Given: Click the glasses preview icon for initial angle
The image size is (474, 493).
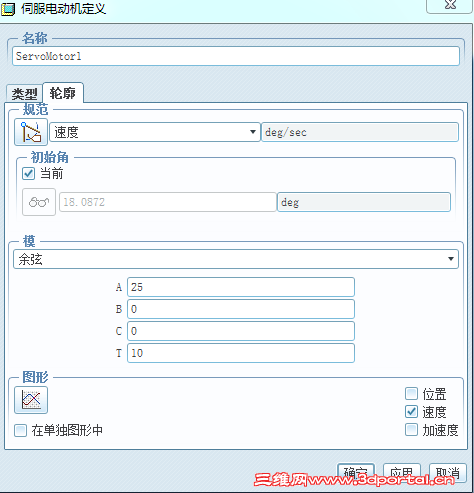Looking at the screenshot, I should 39,202.
